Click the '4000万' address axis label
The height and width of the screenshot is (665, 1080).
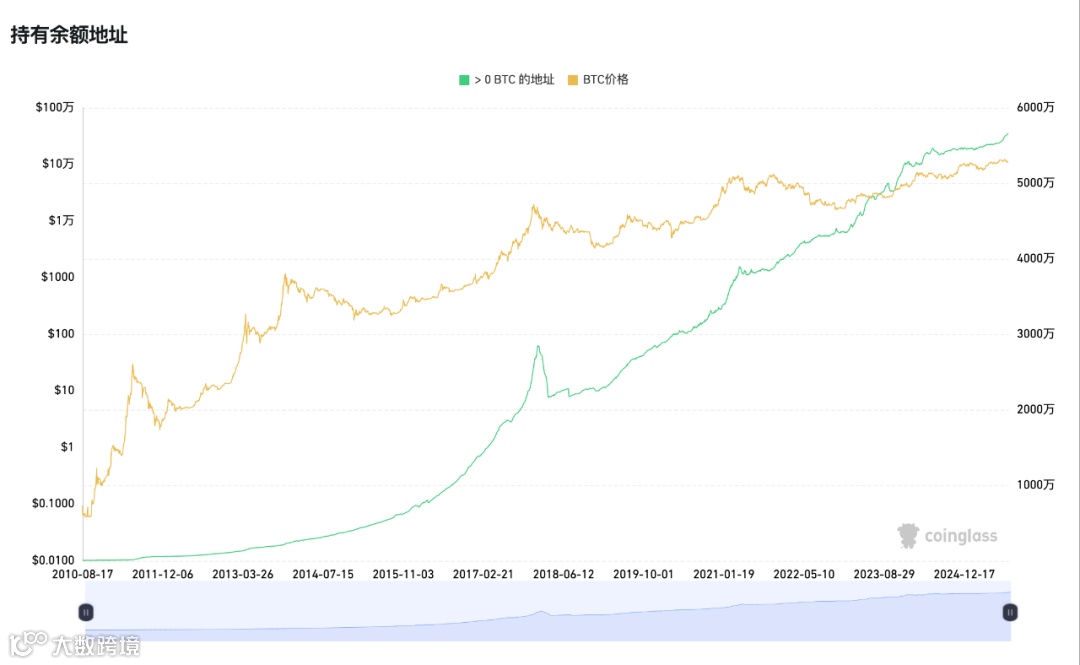coord(1035,258)
